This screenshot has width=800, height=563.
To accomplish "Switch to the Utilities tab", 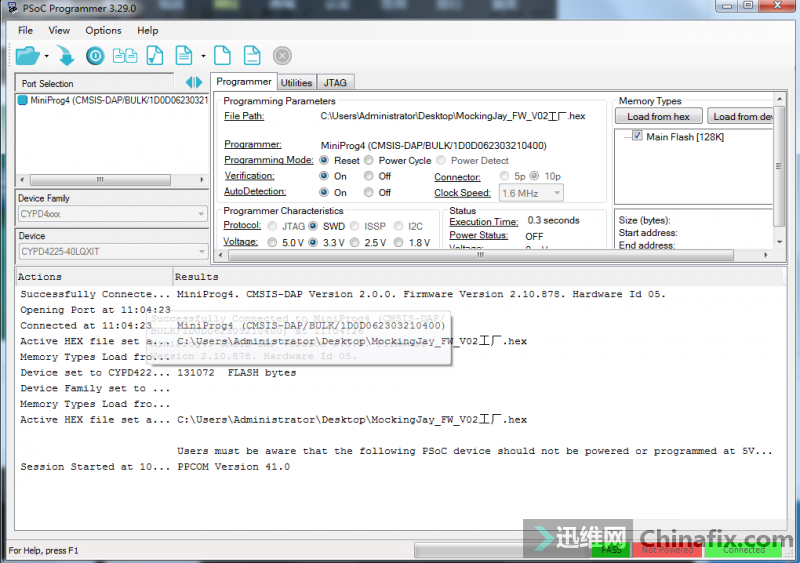I will pyautogui.click(x=296, y=83).
